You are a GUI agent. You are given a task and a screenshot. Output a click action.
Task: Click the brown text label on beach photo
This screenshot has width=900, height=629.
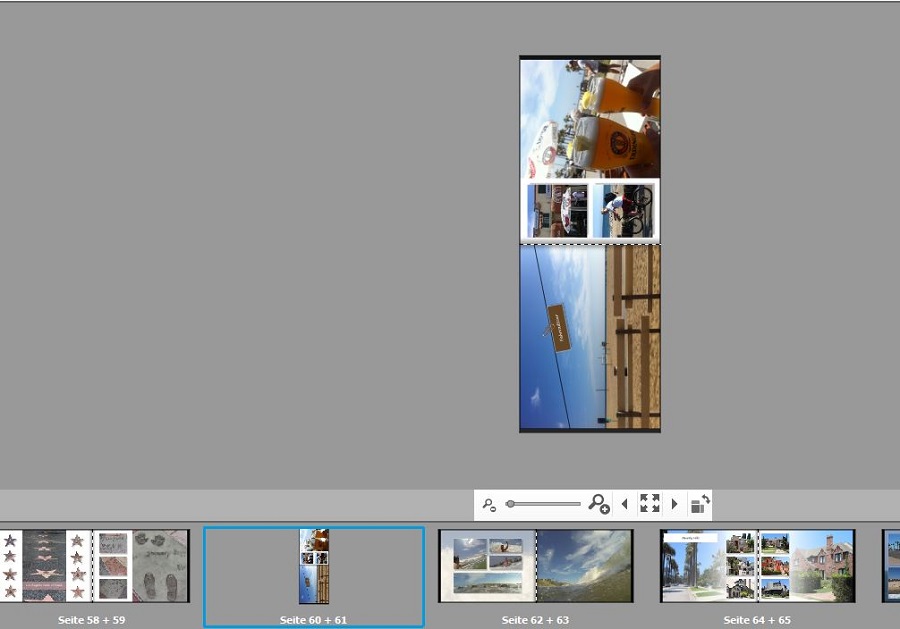click(558, 328)
